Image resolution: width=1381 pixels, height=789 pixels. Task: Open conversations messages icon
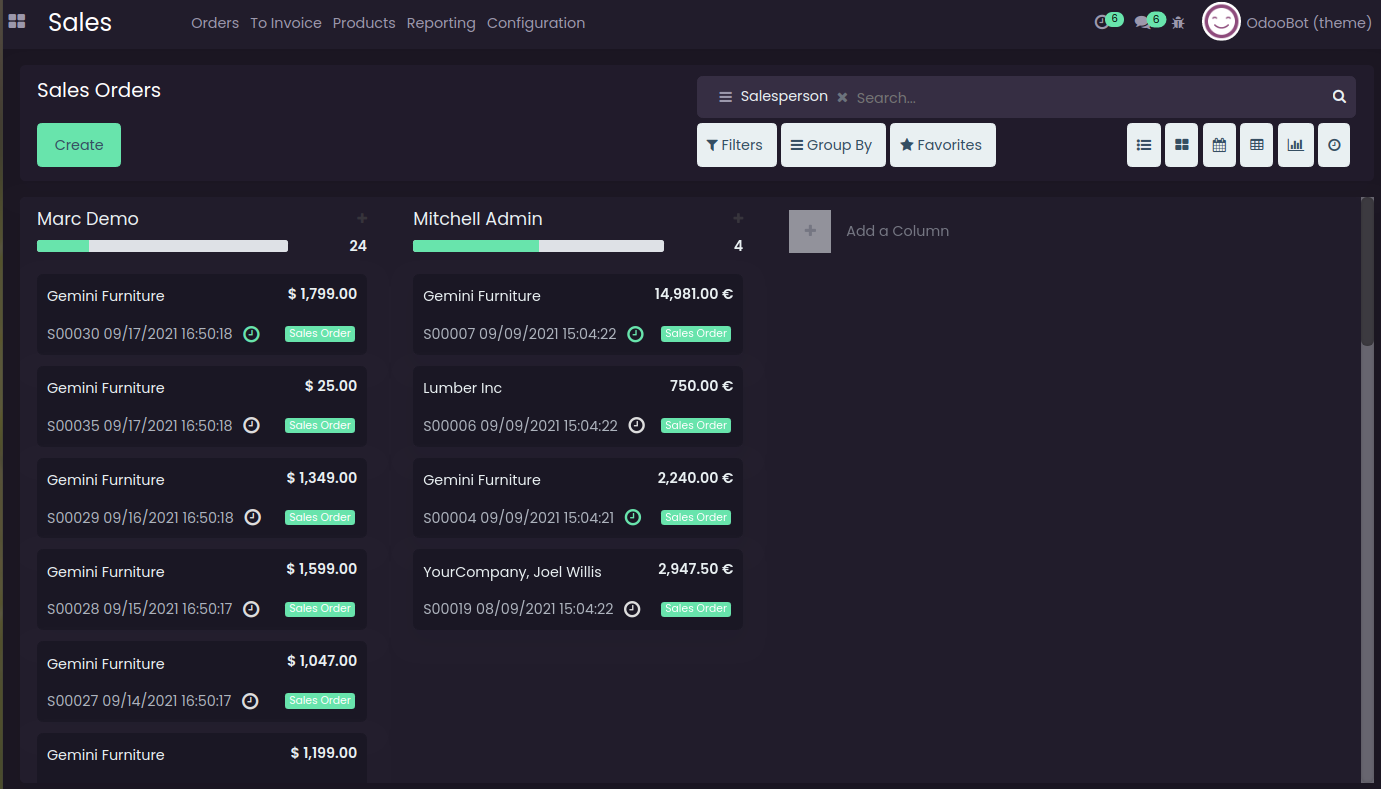tap(1143, 22)
